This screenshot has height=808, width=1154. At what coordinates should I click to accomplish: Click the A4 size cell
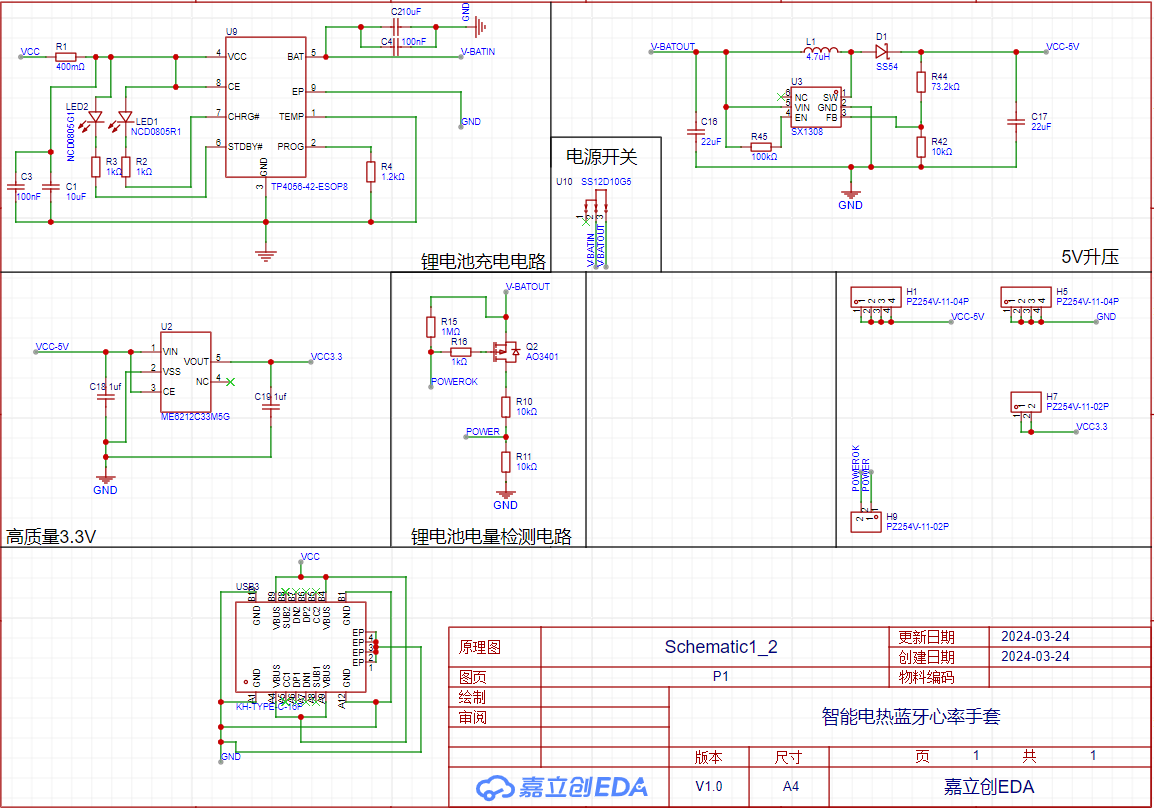pyautogui.click(x=790, y=787)
